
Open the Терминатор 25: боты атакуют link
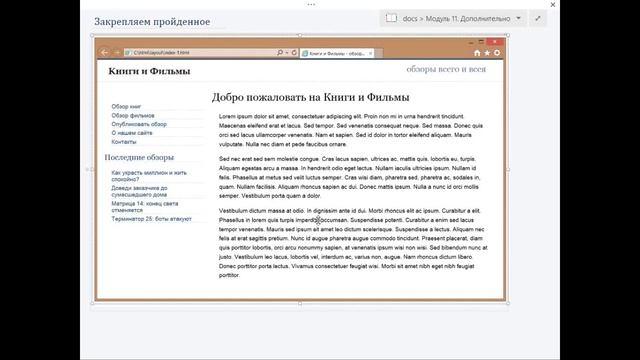[151, 219]
